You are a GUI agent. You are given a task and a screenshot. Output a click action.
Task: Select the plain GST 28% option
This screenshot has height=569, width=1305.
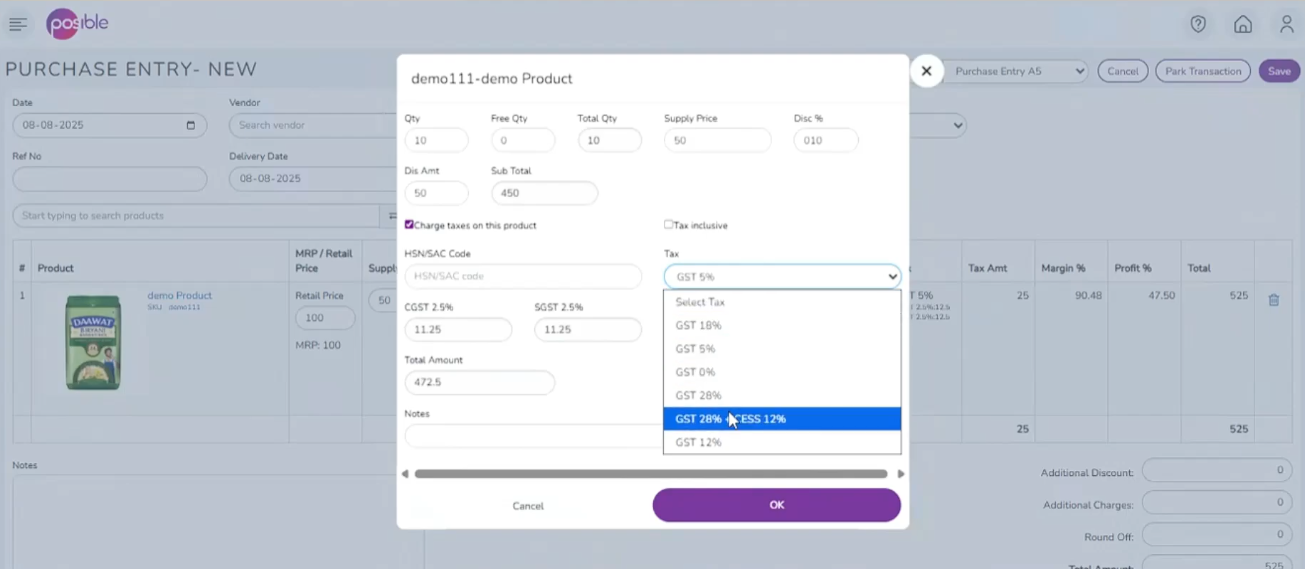click(x=782, y=396)
